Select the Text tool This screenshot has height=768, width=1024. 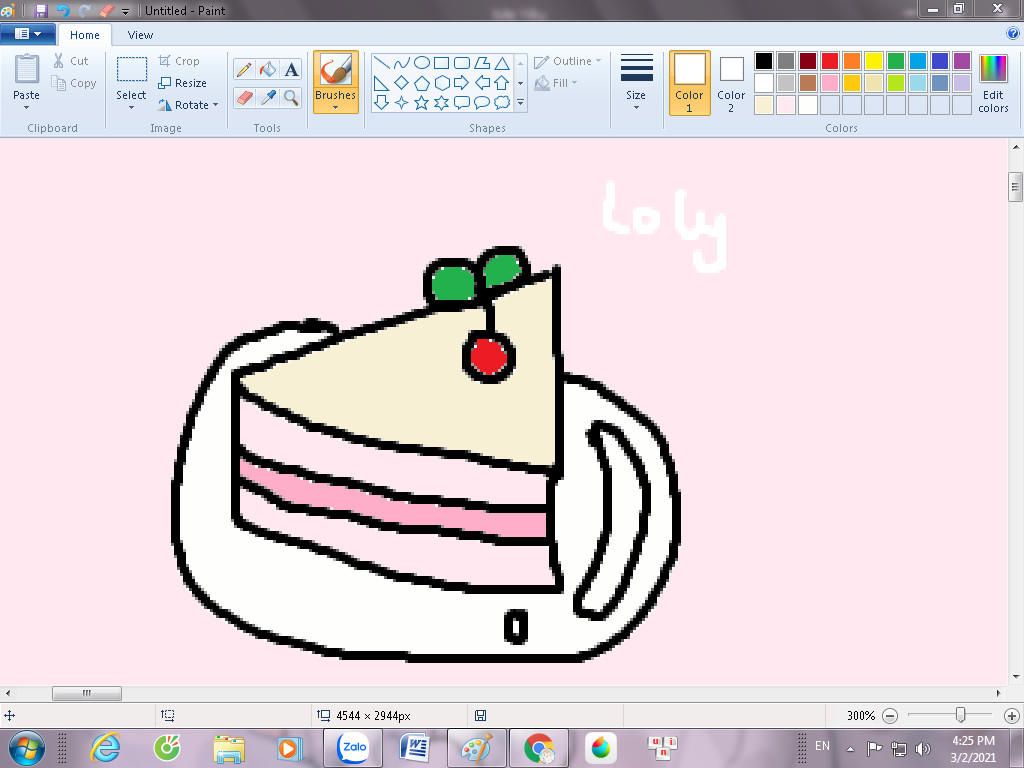(x=291, y=69)
